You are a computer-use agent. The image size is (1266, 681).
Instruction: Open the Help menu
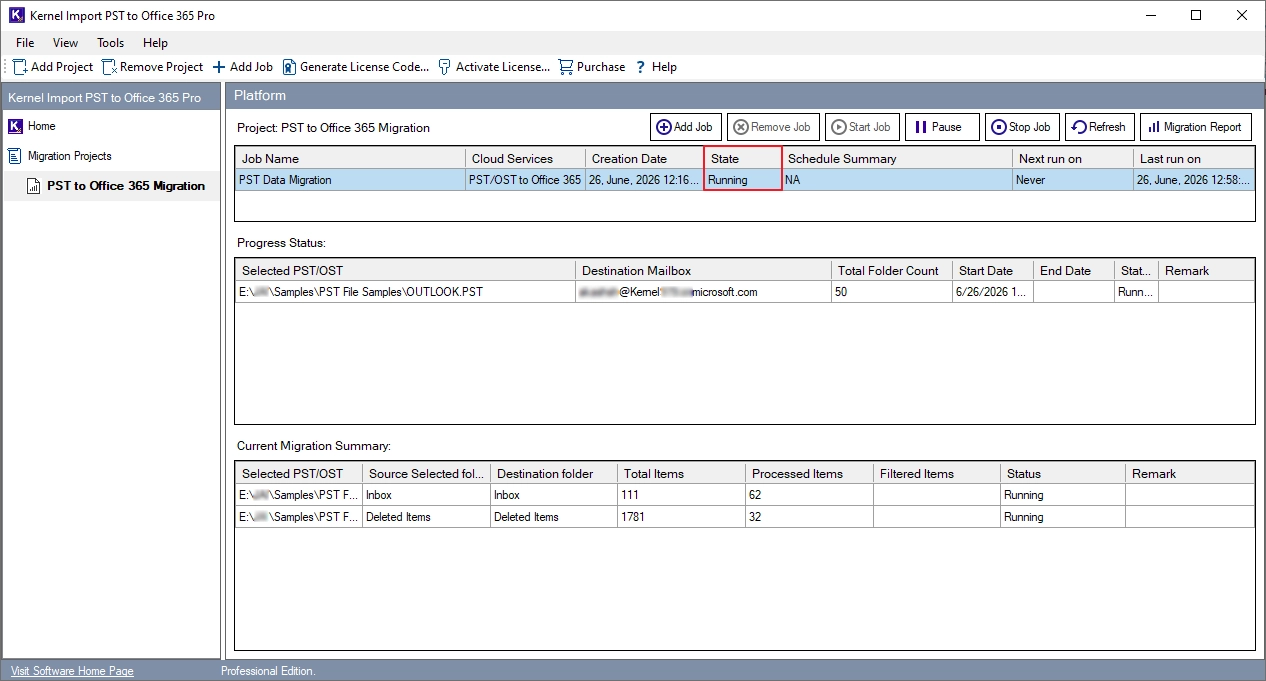tap(155, 43)
